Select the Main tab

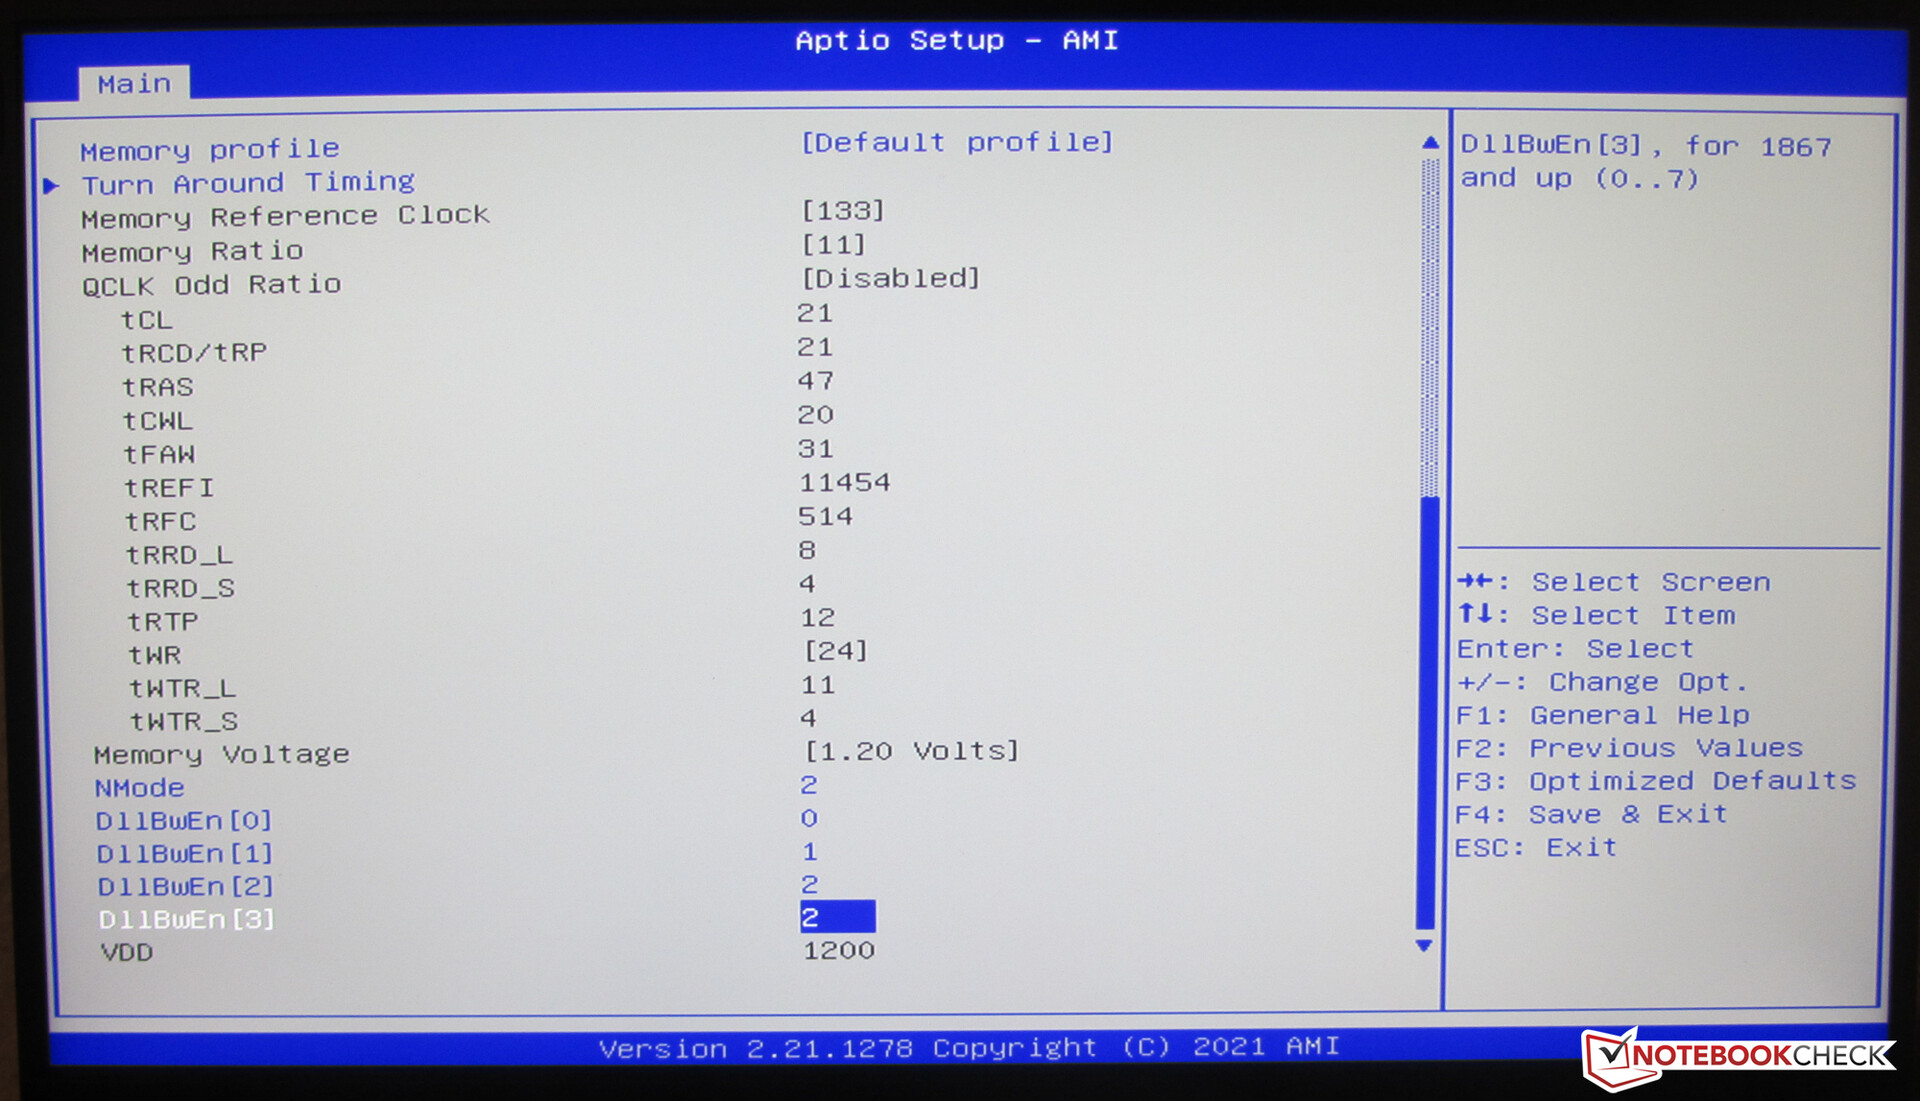pyautogui.click(x=134, y=84)
